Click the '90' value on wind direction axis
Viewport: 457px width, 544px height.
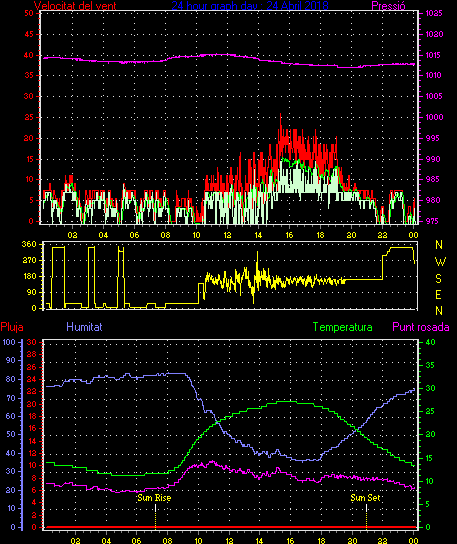(x=31, y=292)
